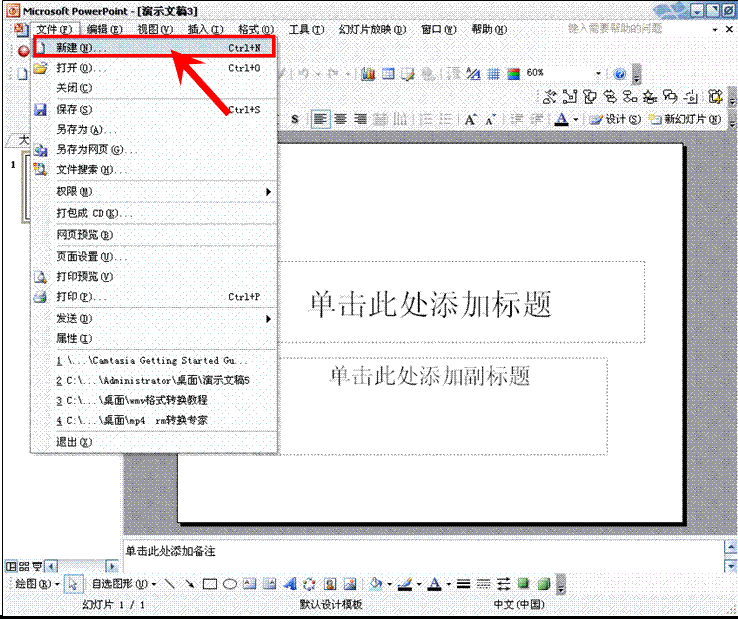
Task: Select 页面设置 menu entry
Action: (154, 257)
